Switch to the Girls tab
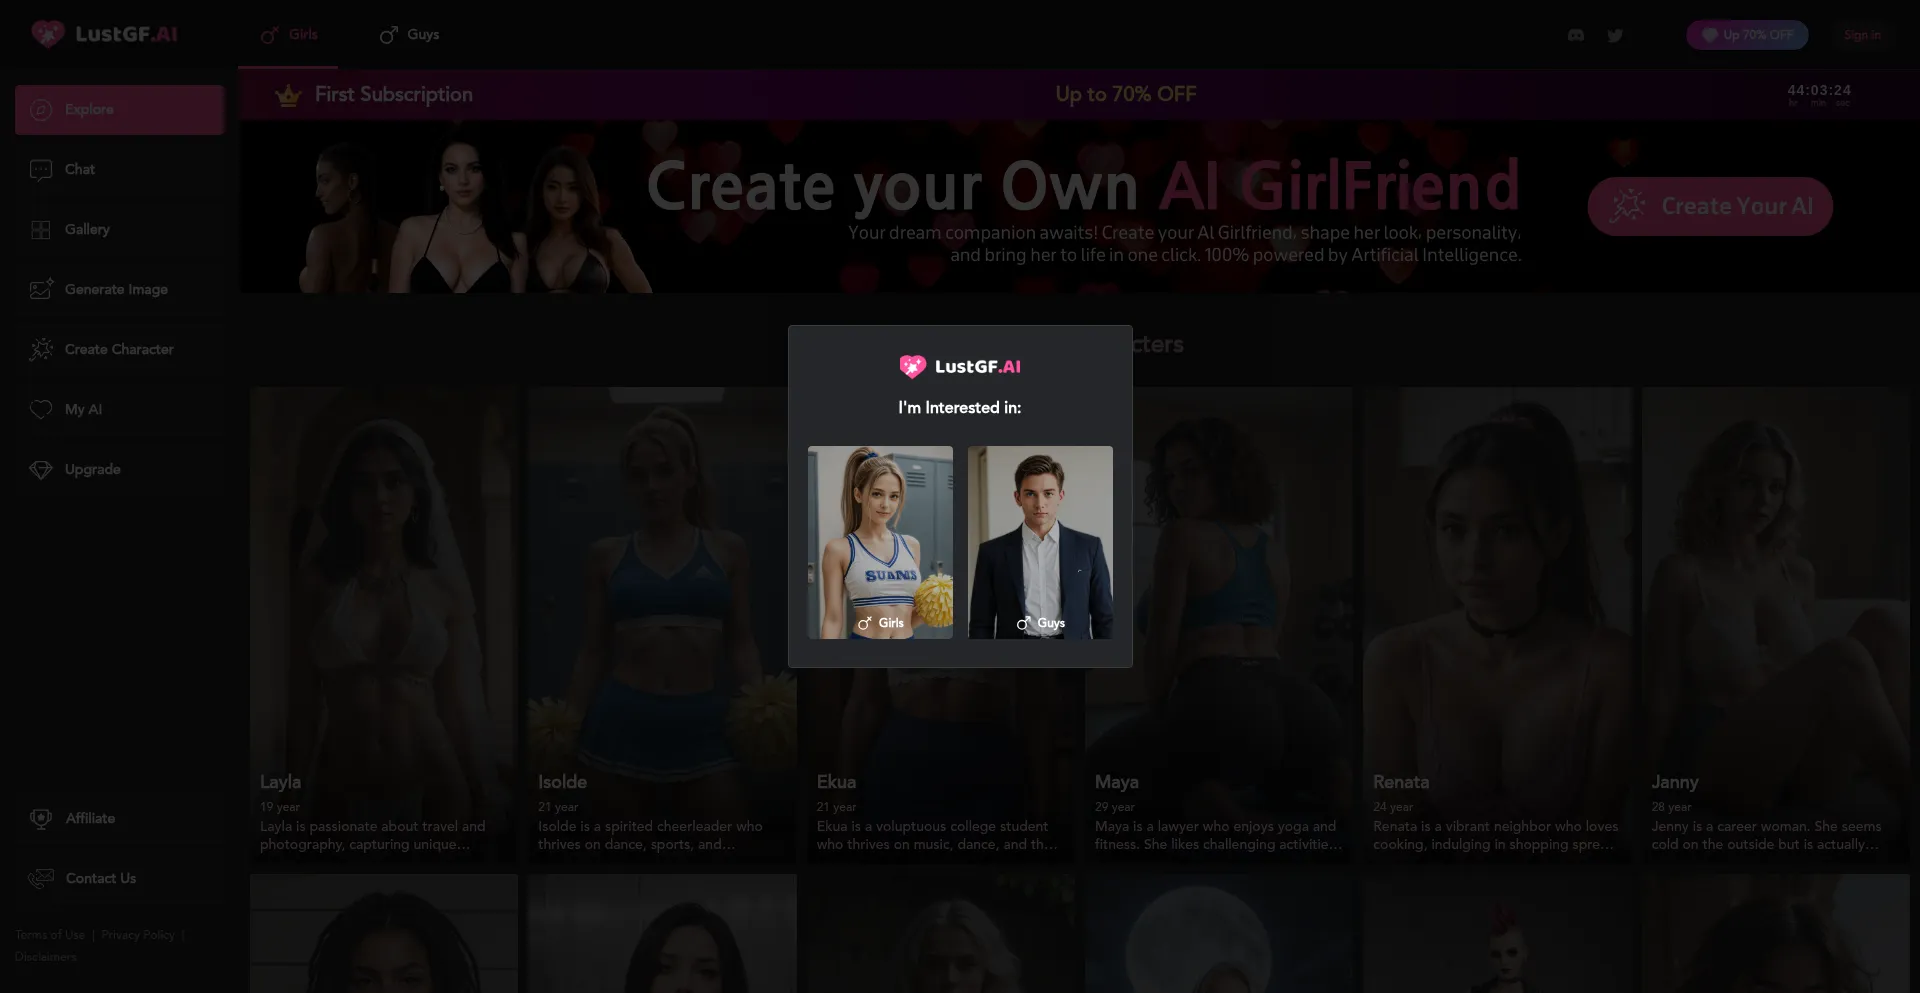This screenshot has width=1920, height=993. coord(290,35)
